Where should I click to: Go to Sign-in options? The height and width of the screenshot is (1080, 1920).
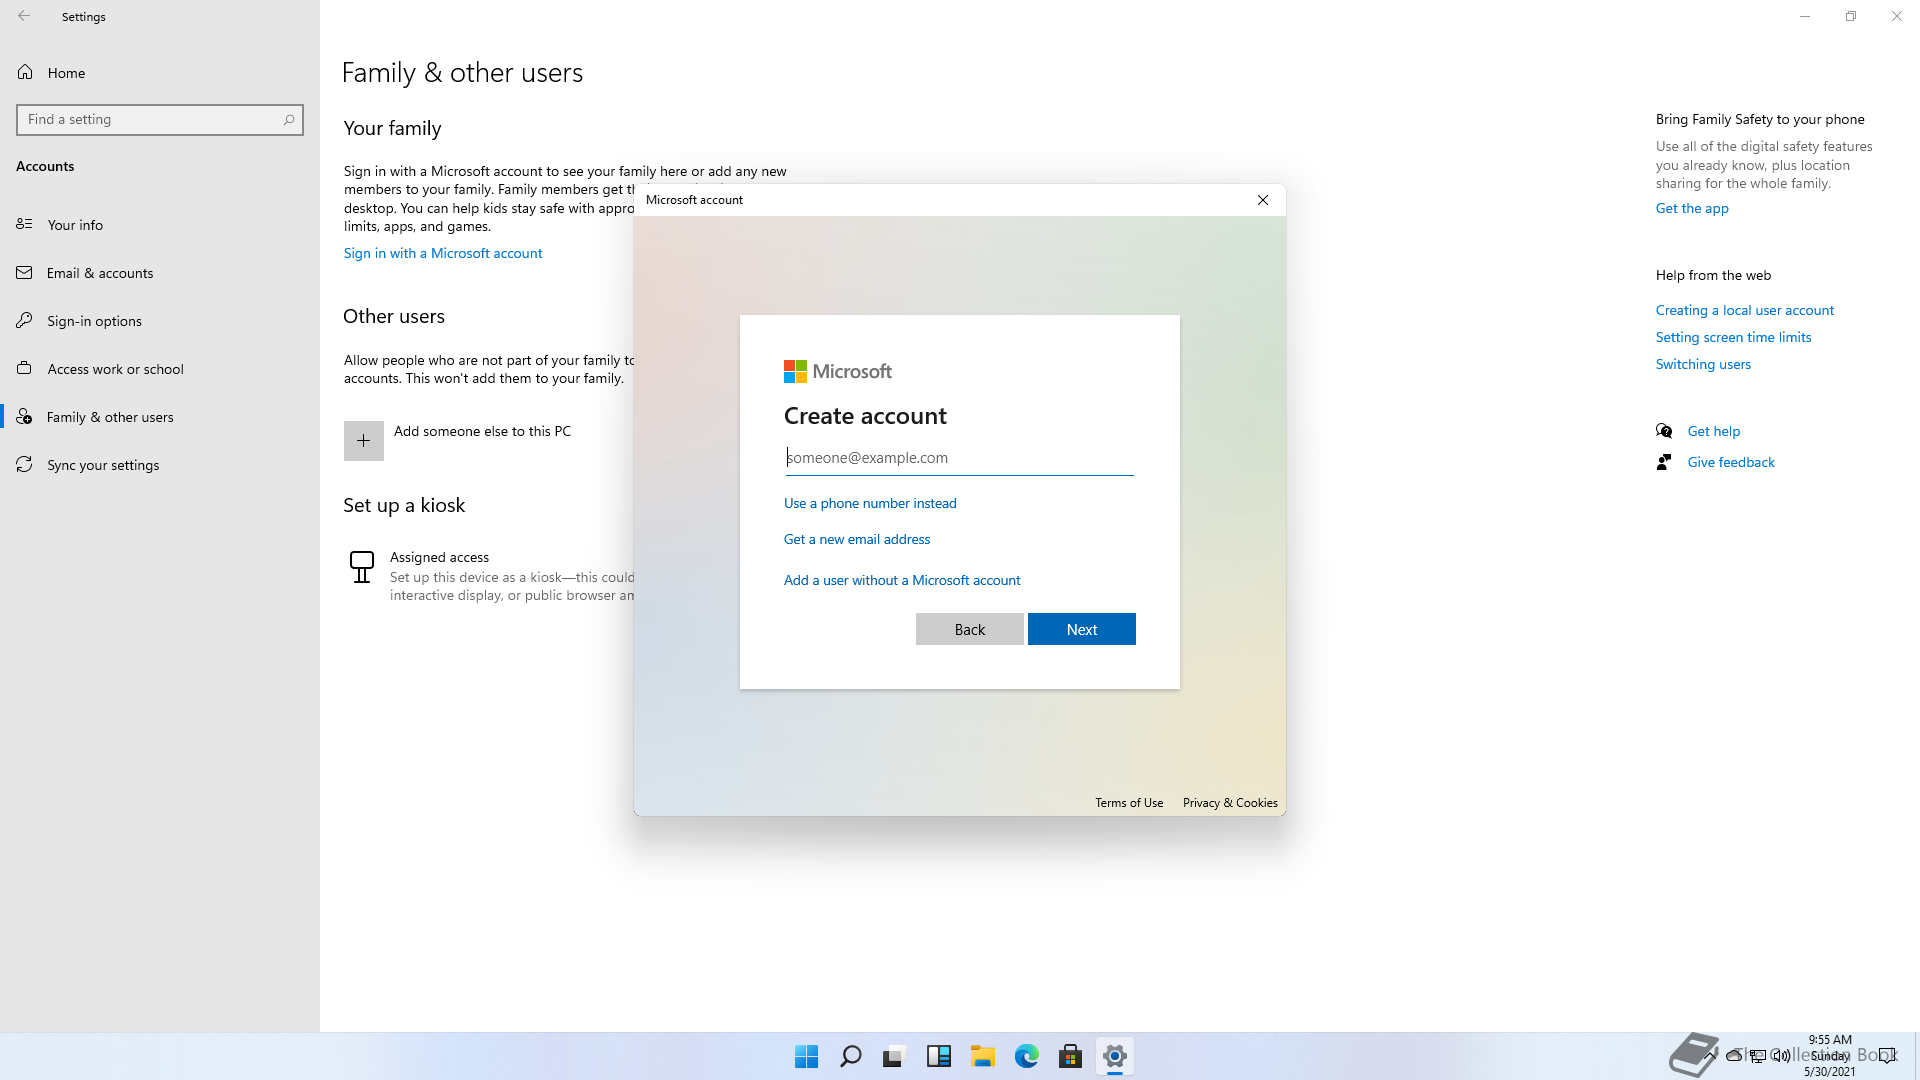(x=160, y=320)
